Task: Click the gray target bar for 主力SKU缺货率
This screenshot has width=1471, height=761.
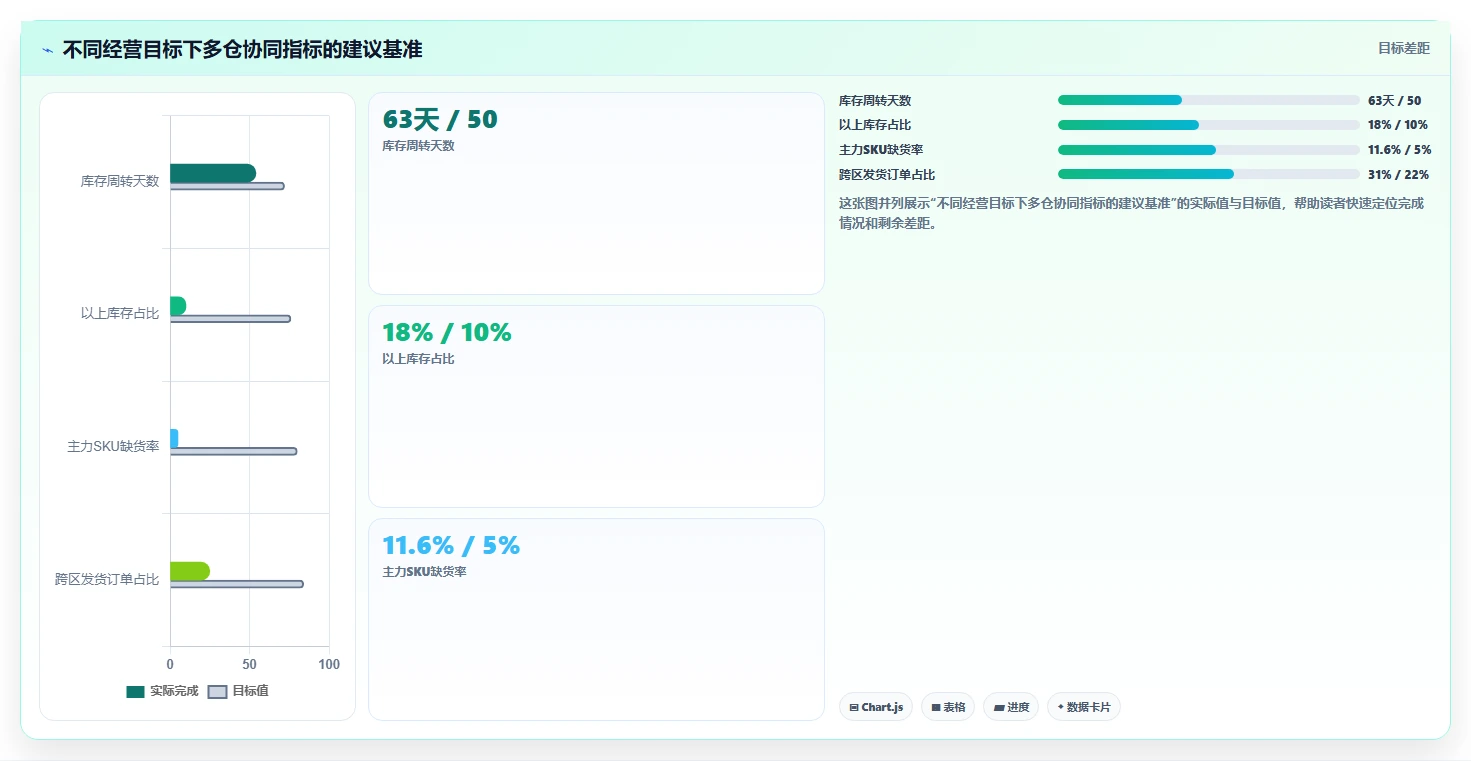Action: 233,451
